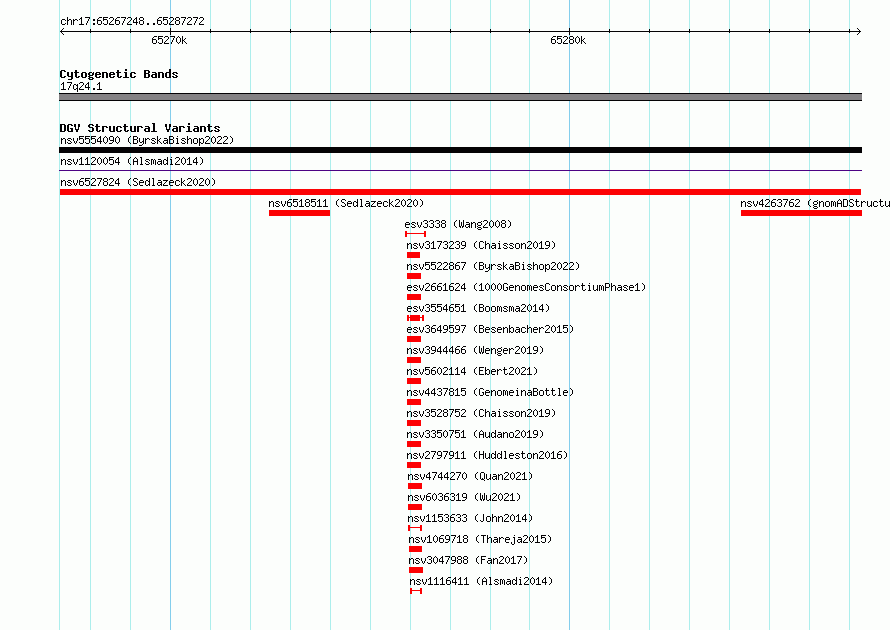The image size is (890, 630).
Task: Click the nsv5554090 (ByrskaBishop2022) variant label
Action: (x=147, y=140)
